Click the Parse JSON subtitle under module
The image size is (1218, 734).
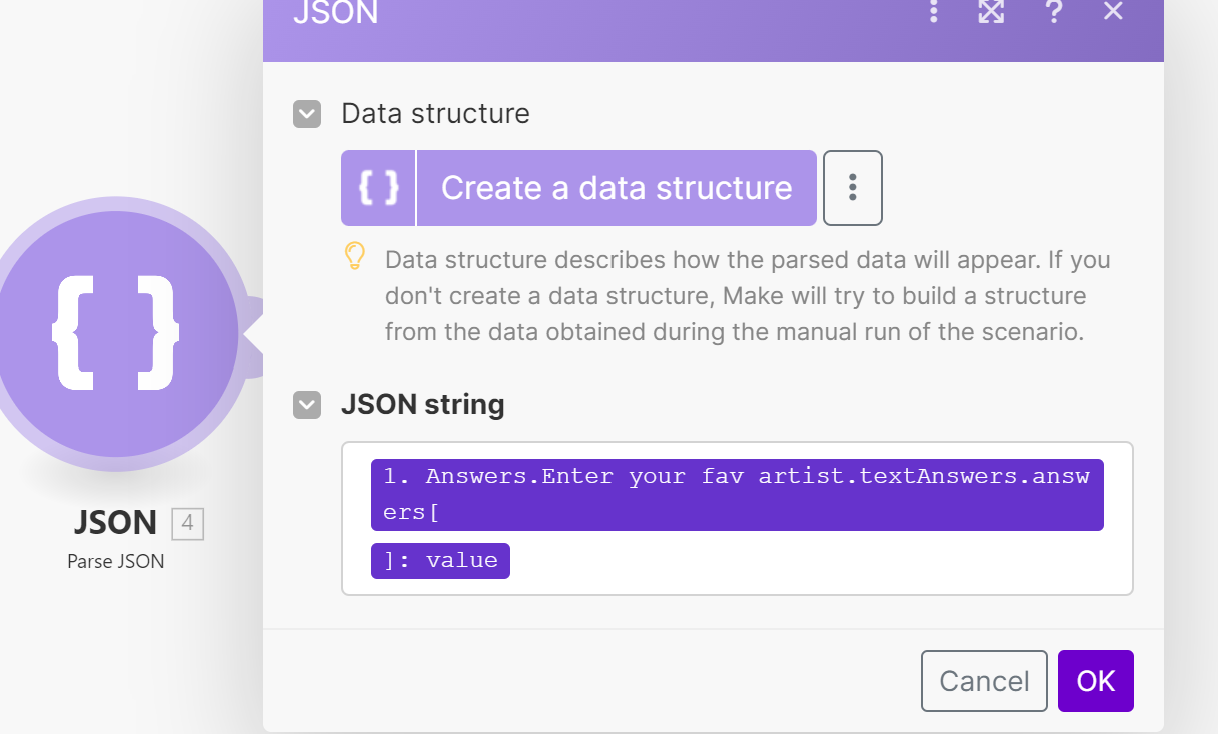click(116, 562)
